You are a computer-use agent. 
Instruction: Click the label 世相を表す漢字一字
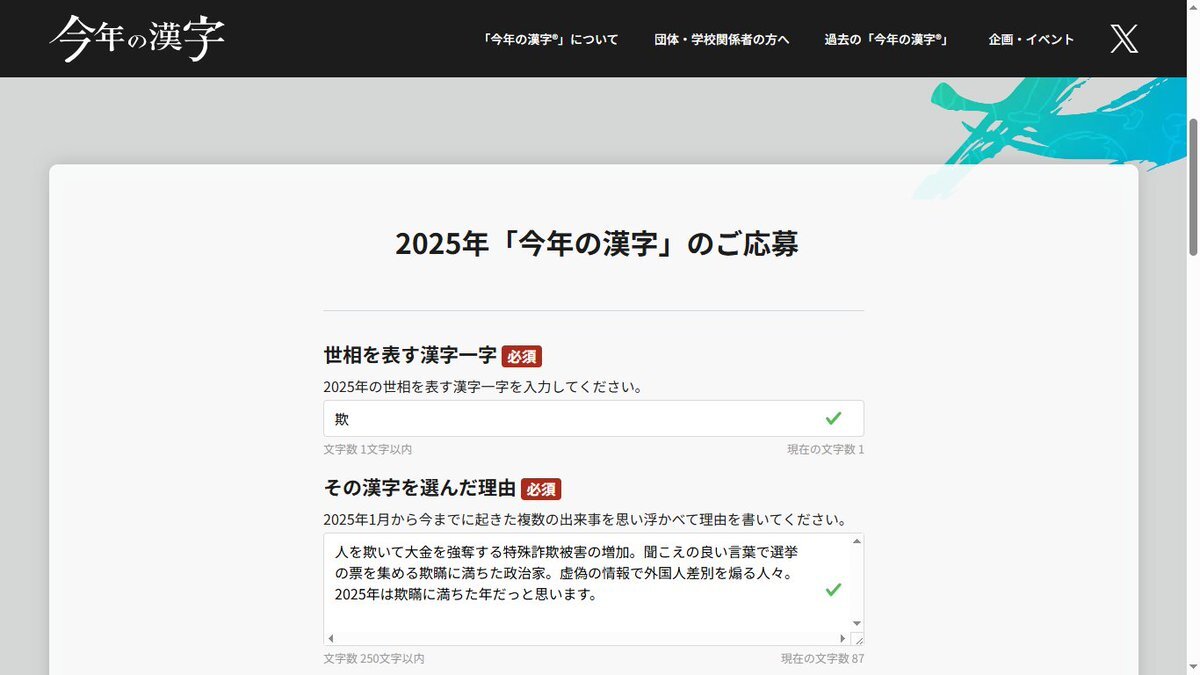coord(410,356)
